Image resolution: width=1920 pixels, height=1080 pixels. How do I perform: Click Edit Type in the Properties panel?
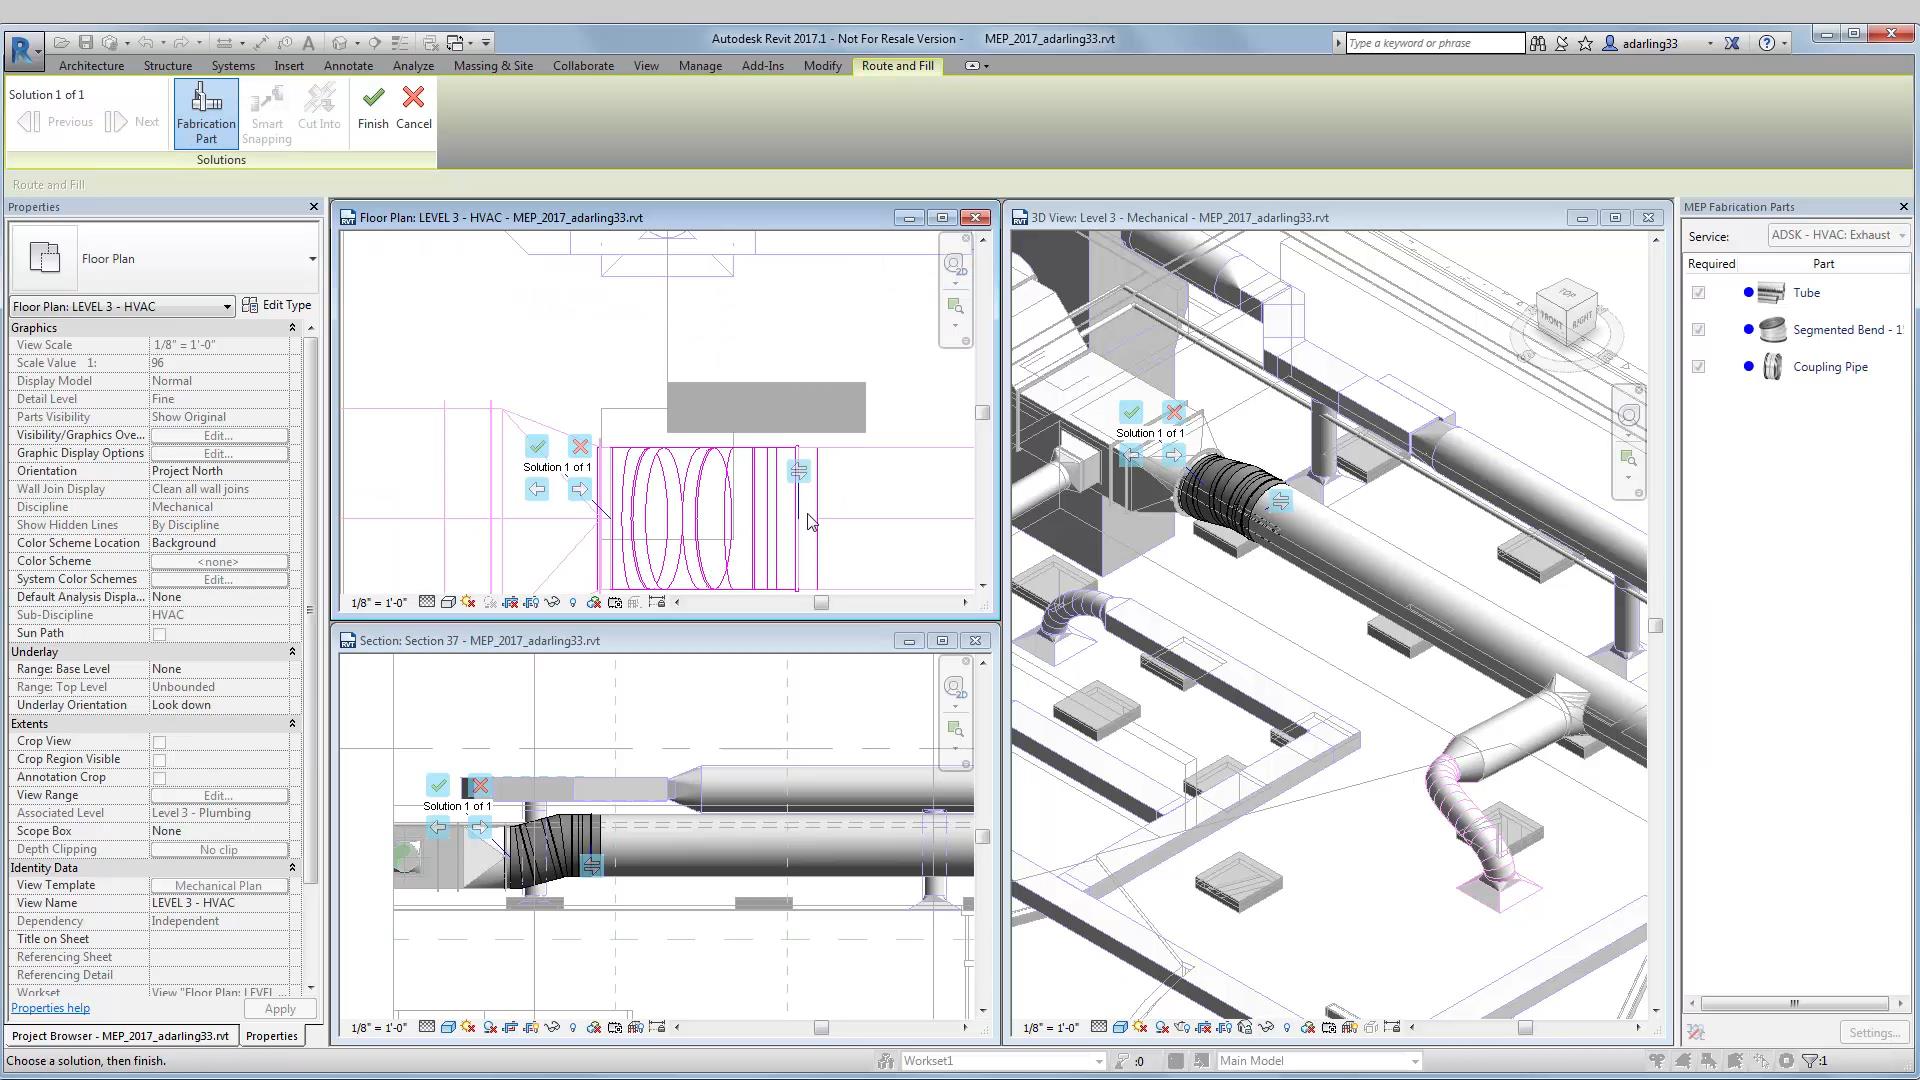pyautogui.click(x=277, y=305)
